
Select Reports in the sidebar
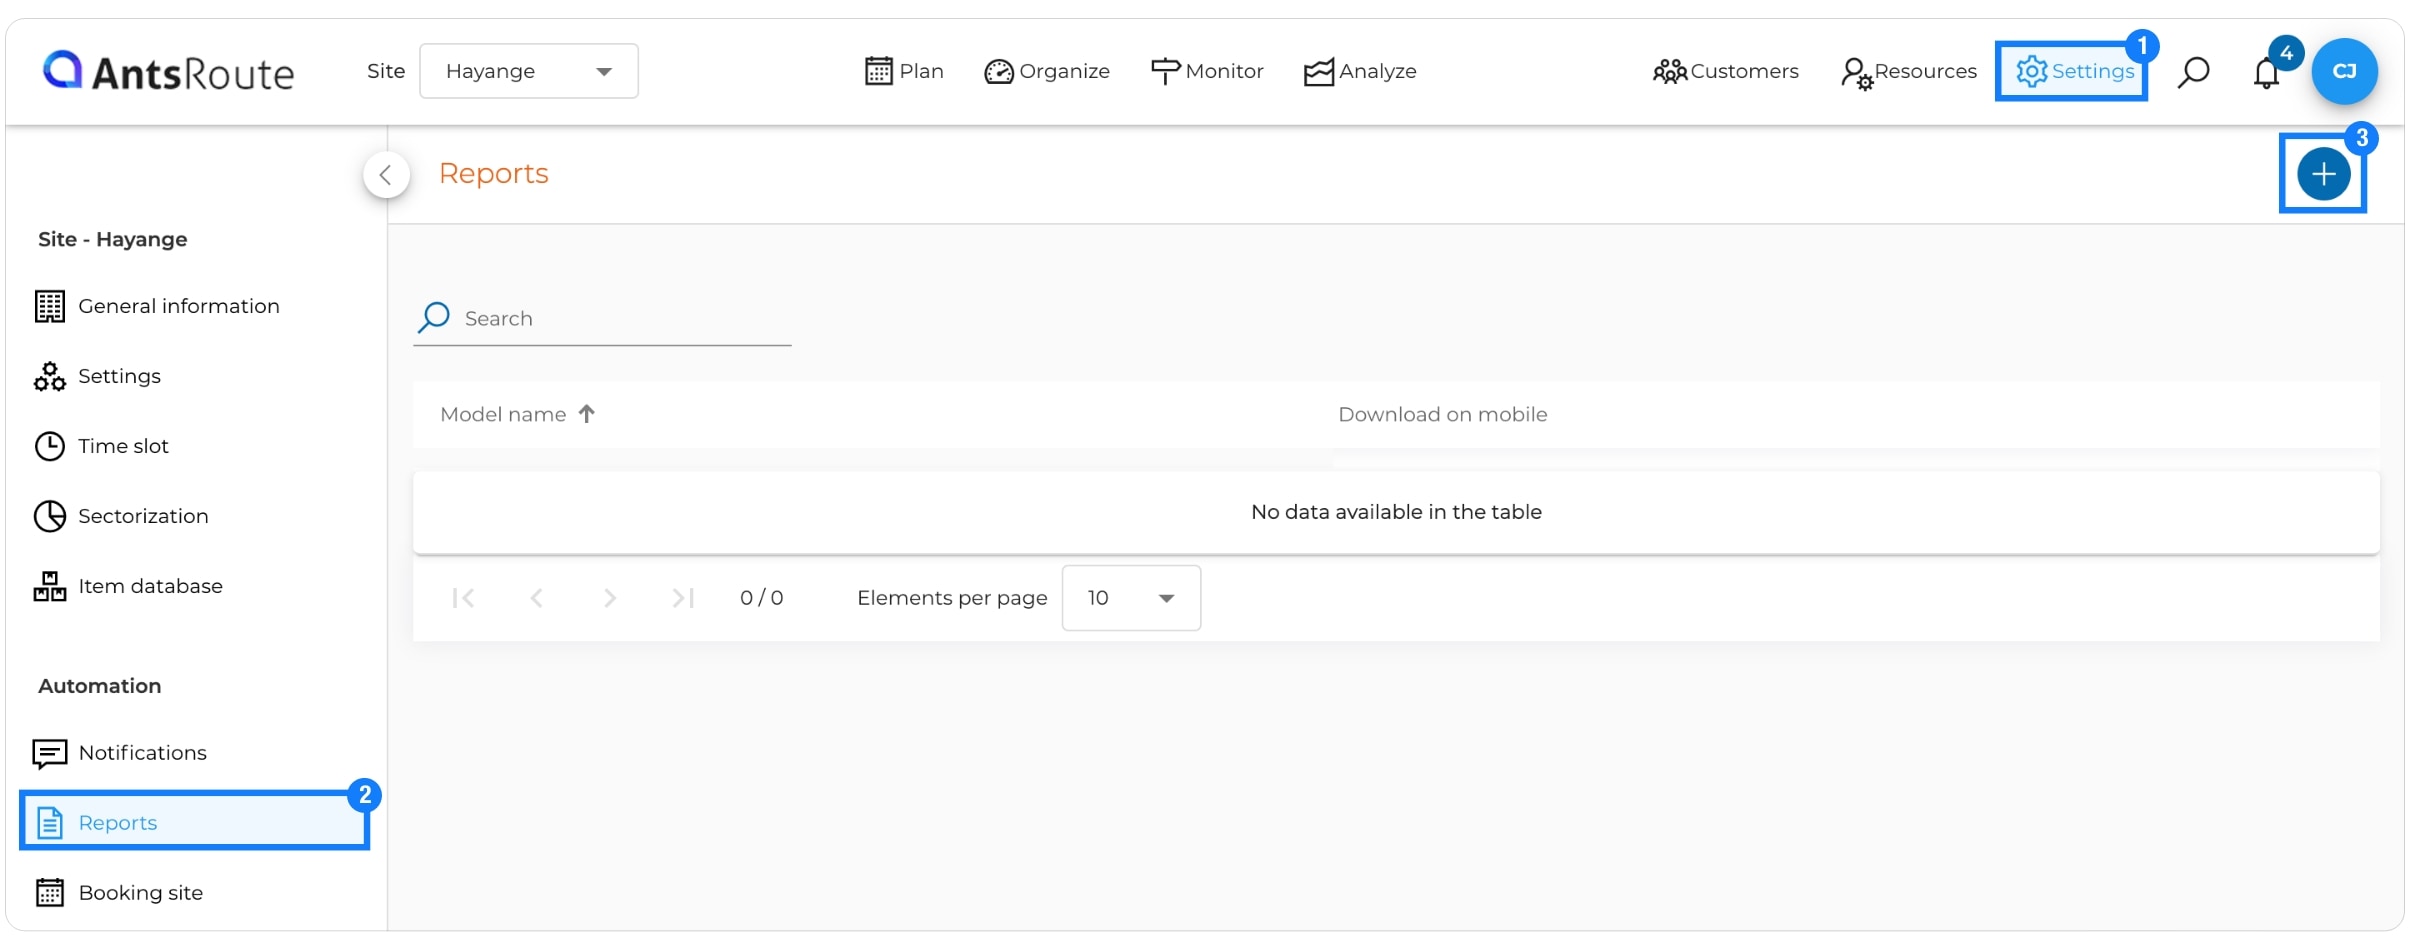(195, 822)
